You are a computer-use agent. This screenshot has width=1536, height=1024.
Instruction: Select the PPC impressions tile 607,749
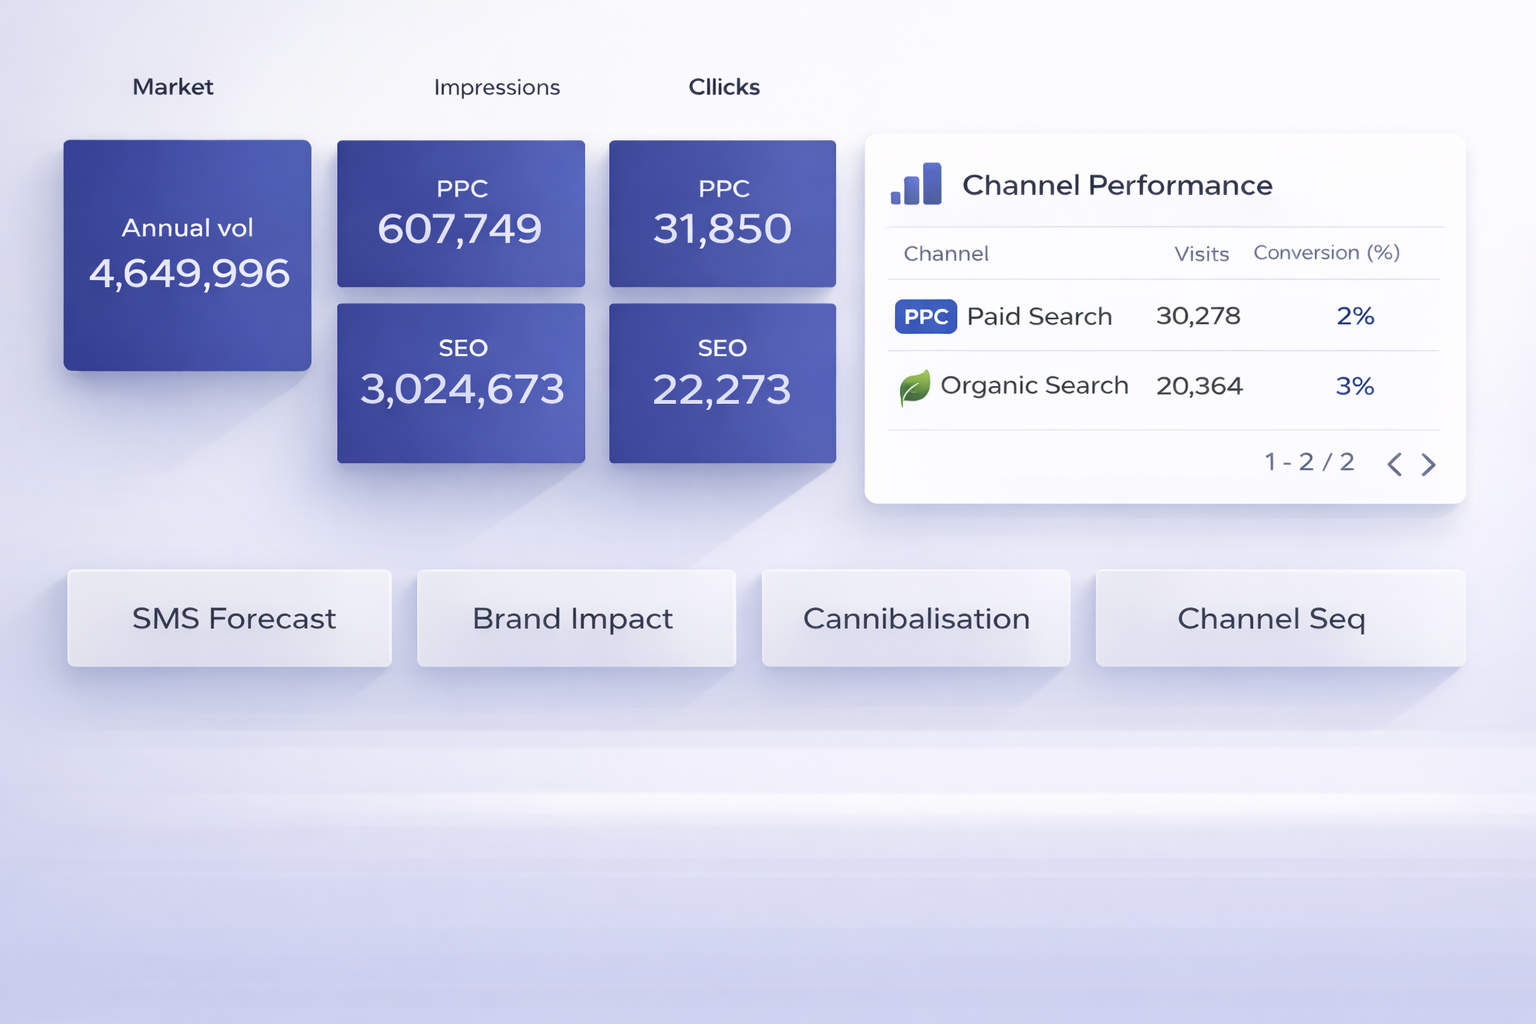click(461, 213)
